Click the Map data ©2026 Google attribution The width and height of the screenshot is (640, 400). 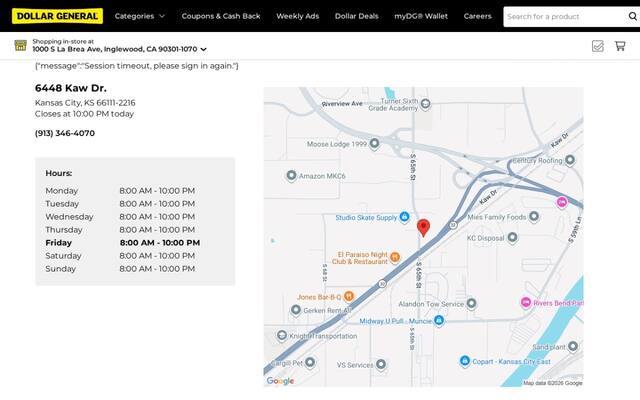point(553,383)
